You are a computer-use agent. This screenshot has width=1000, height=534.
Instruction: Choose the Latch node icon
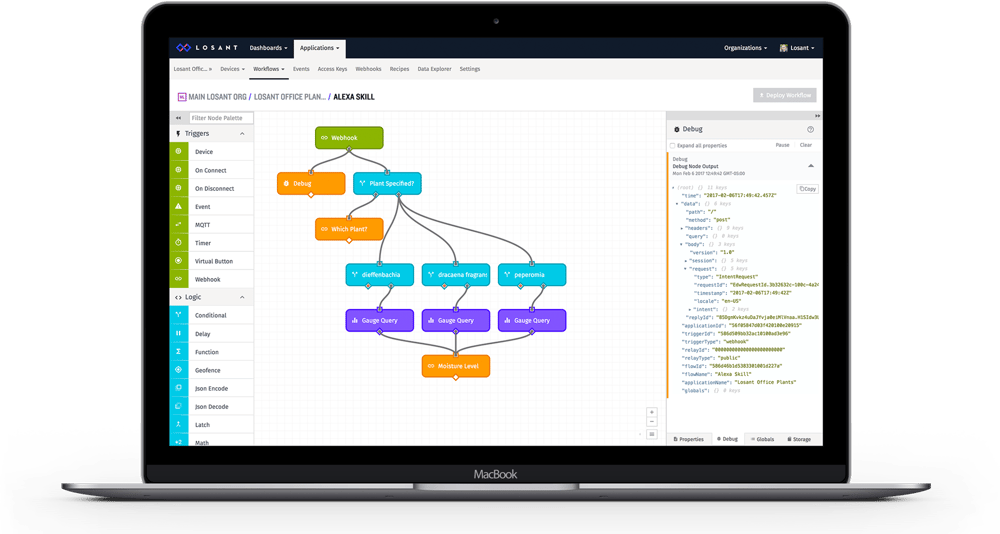(x=179, y=424)
